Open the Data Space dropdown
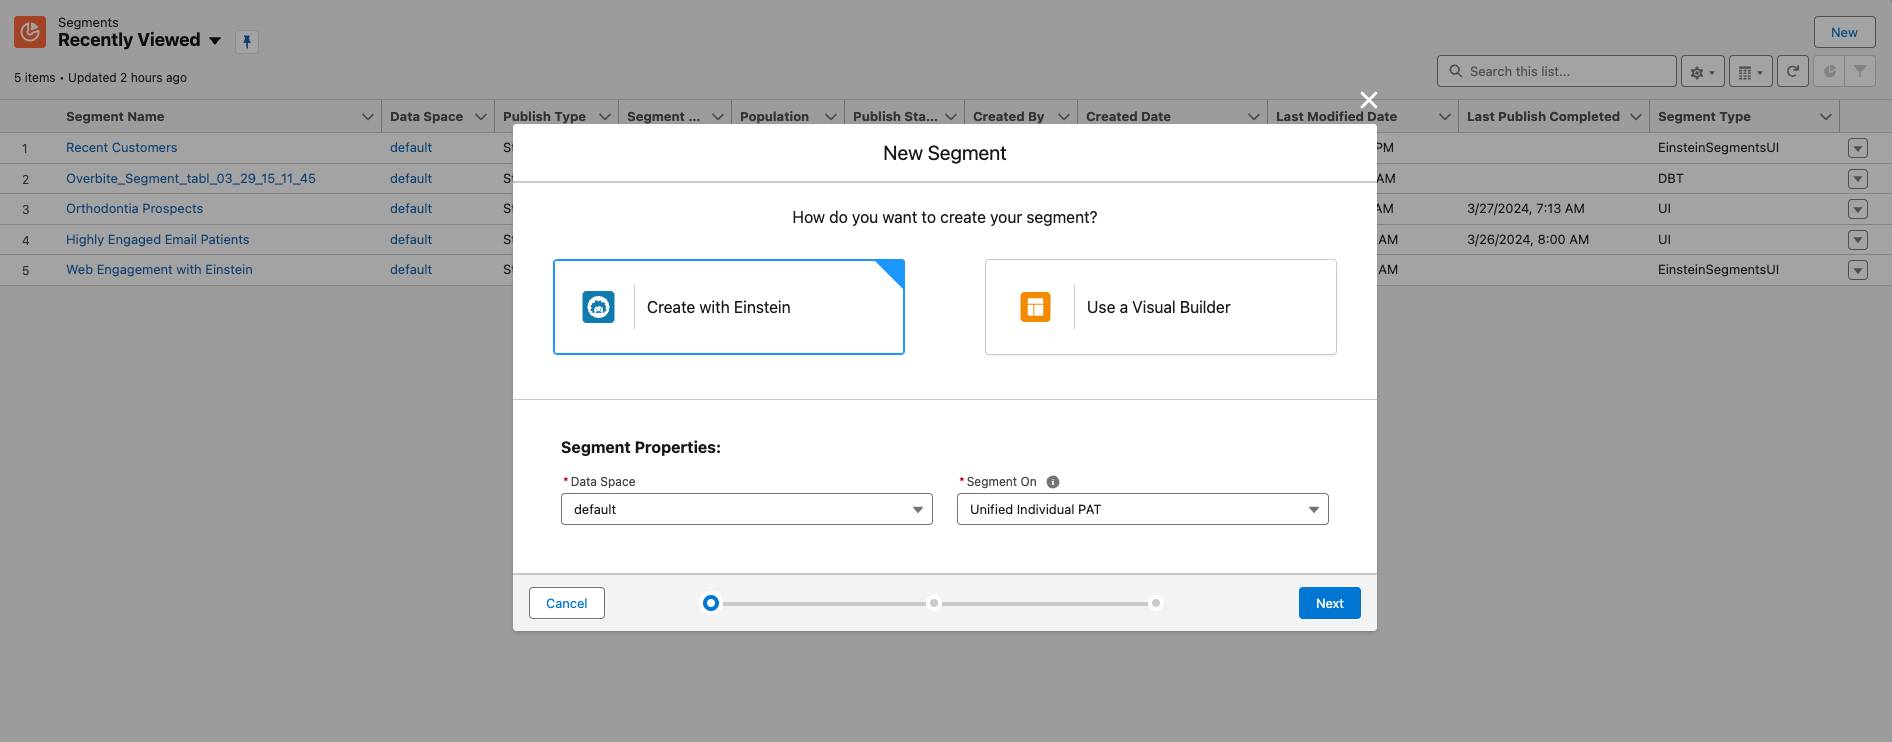The height and width of the screenshot is (742, 1892). tap(746, 509)
